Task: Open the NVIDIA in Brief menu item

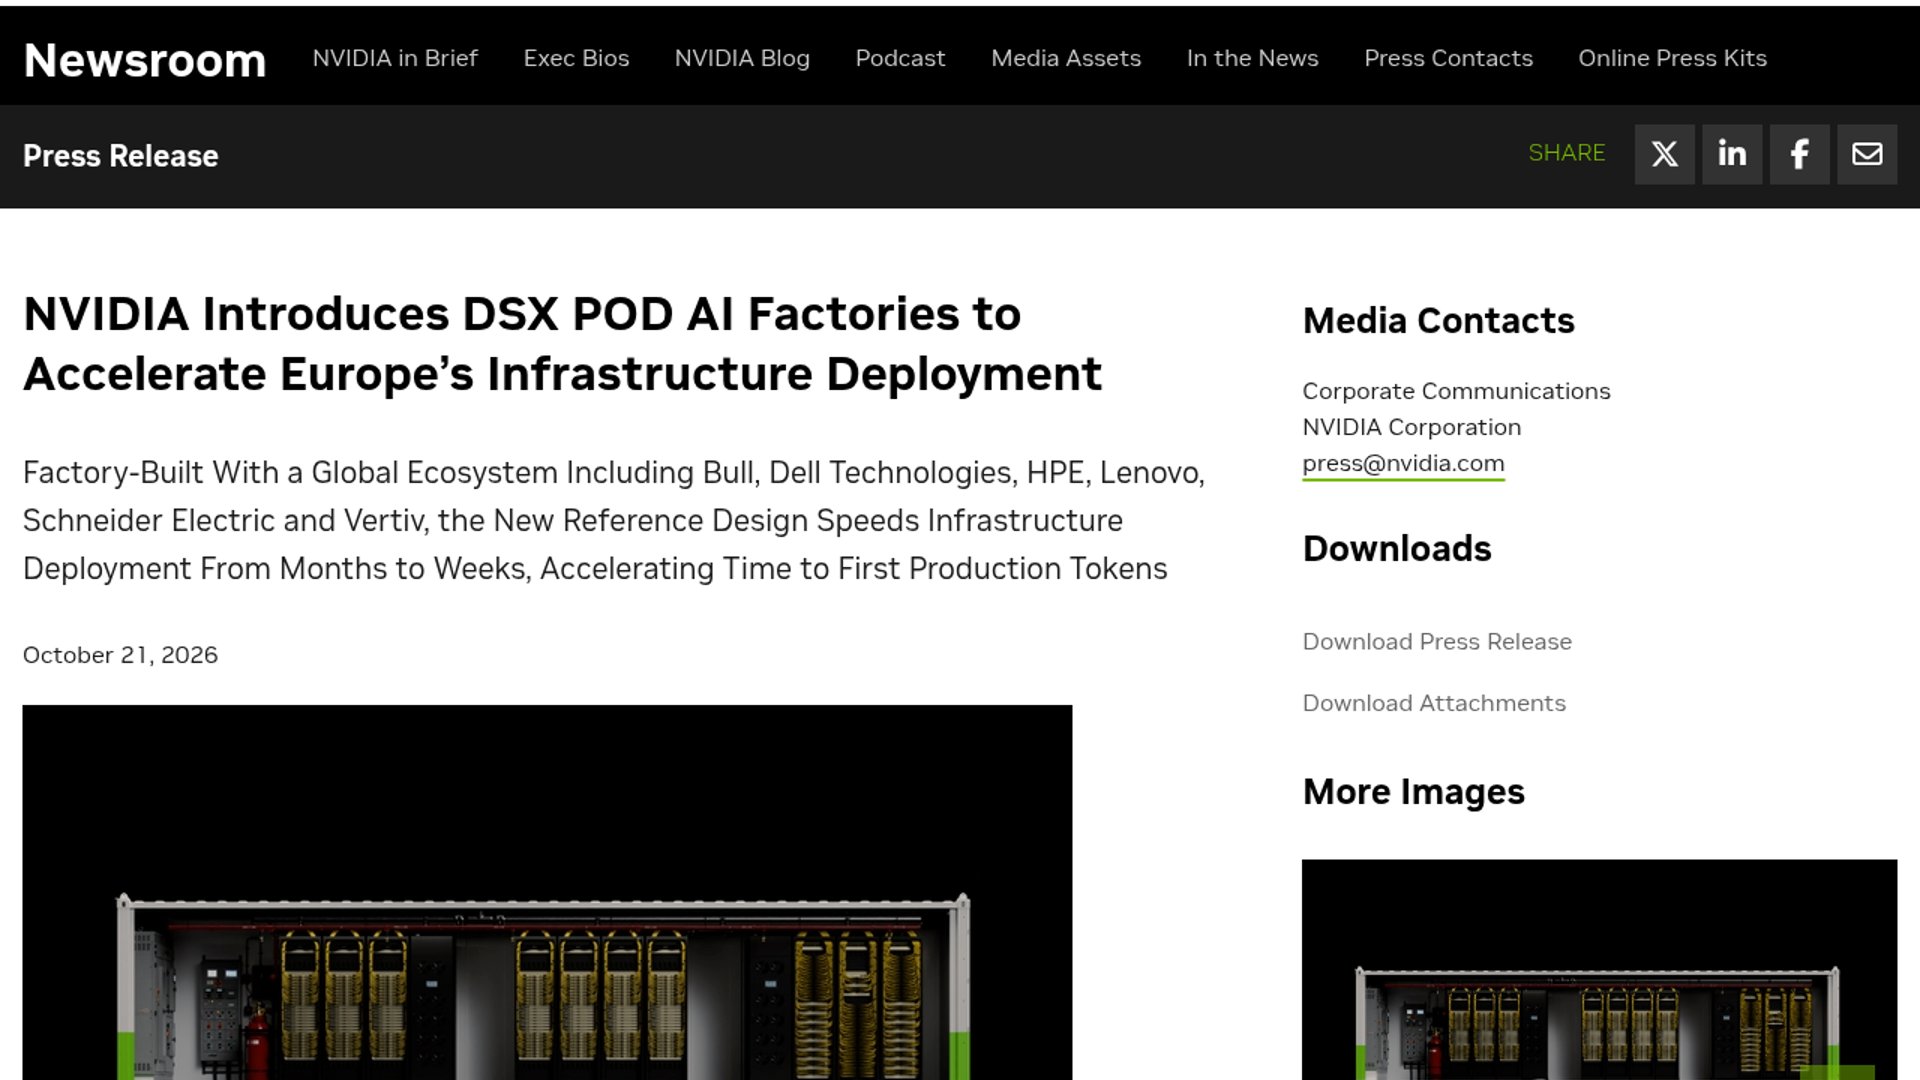Action: (x=395, y=58)
